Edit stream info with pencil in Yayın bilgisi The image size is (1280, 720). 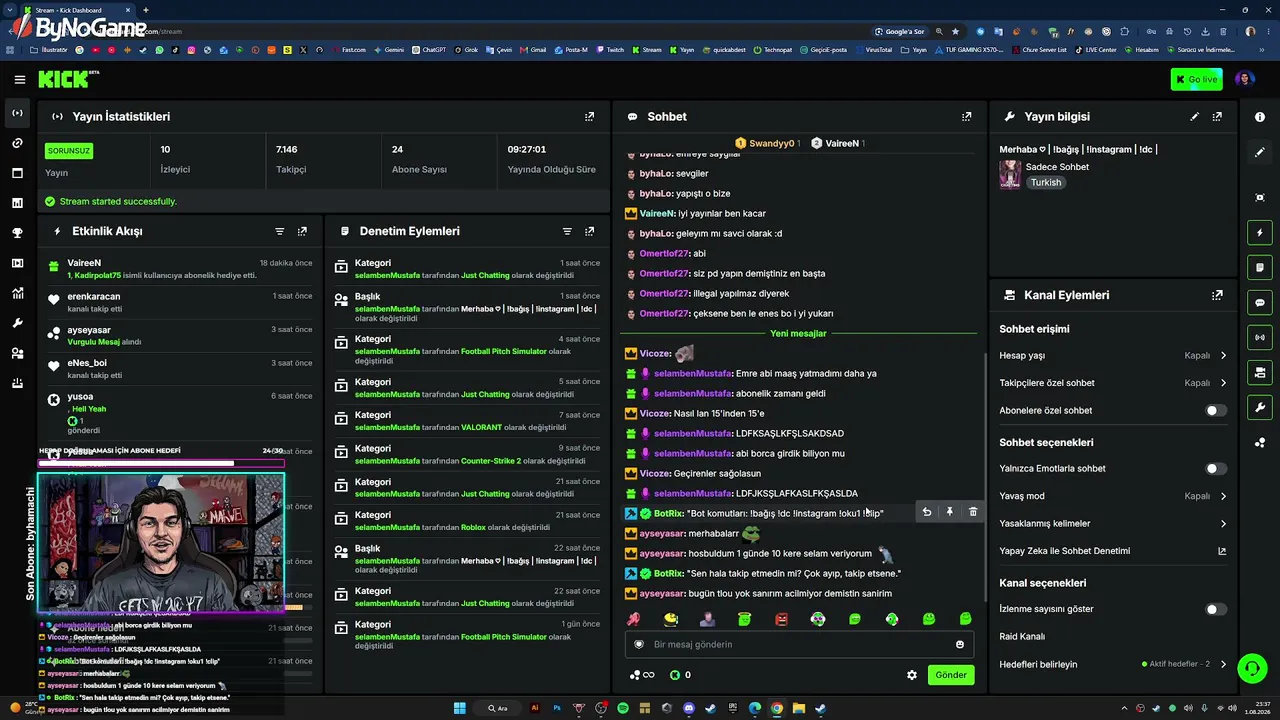point(1194,117)
